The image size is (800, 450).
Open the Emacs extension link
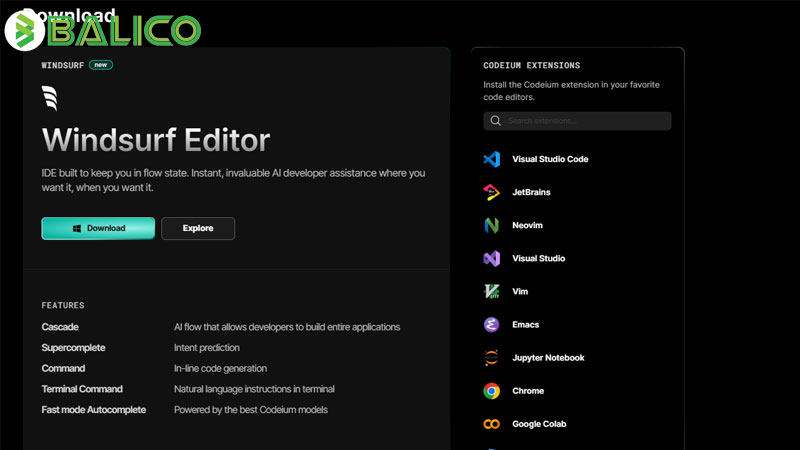[526, 324]
